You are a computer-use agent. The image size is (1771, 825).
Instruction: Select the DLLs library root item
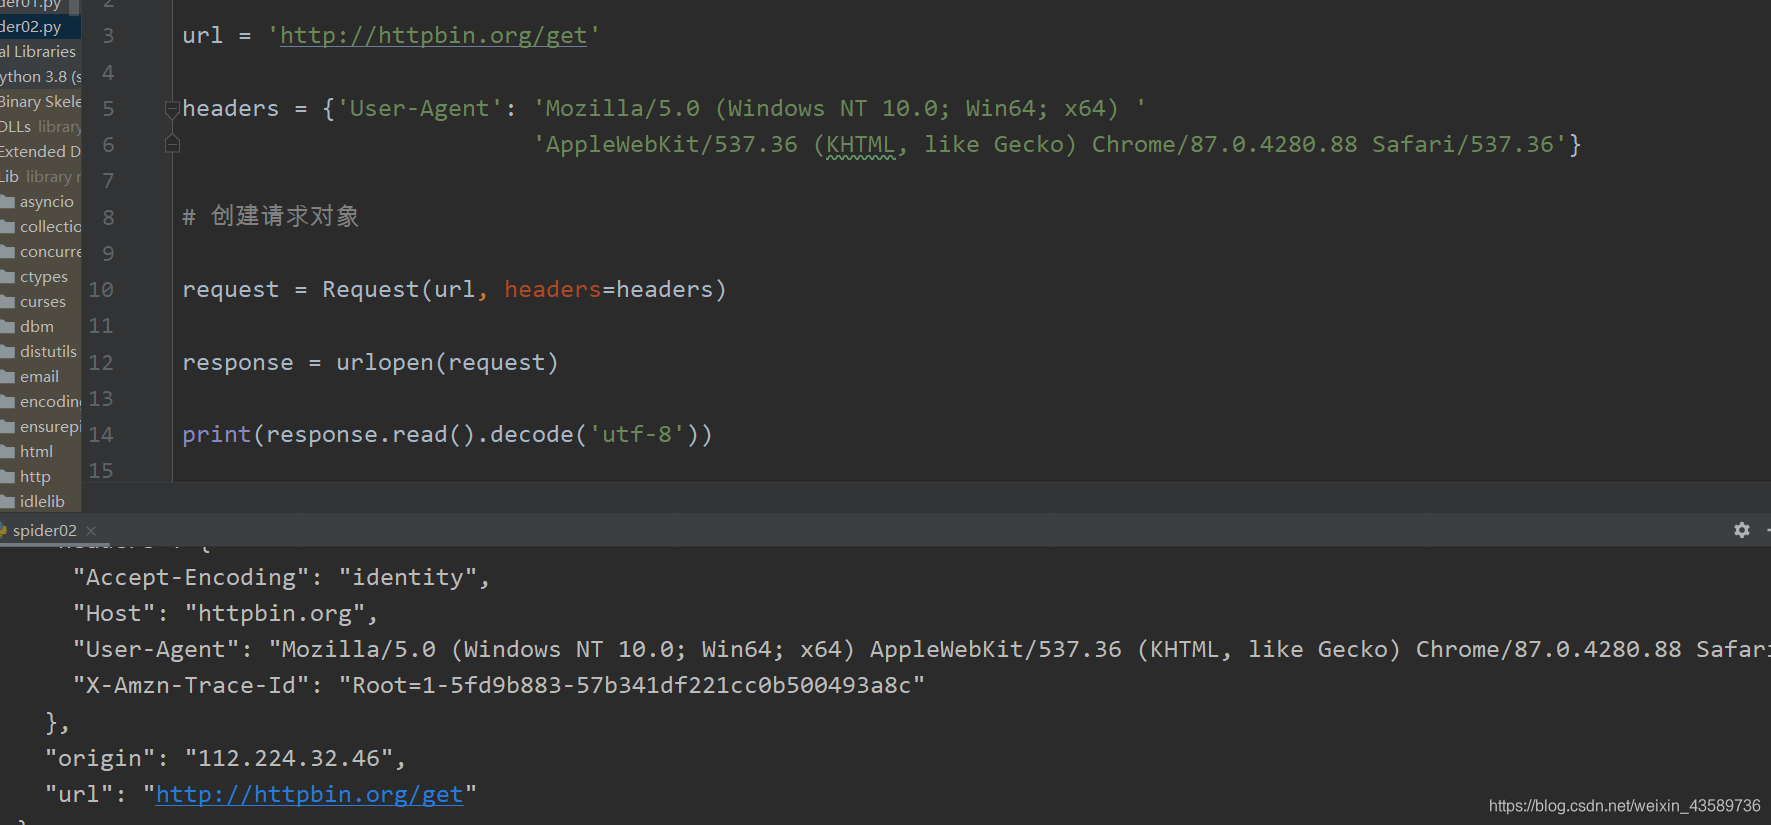41,127
